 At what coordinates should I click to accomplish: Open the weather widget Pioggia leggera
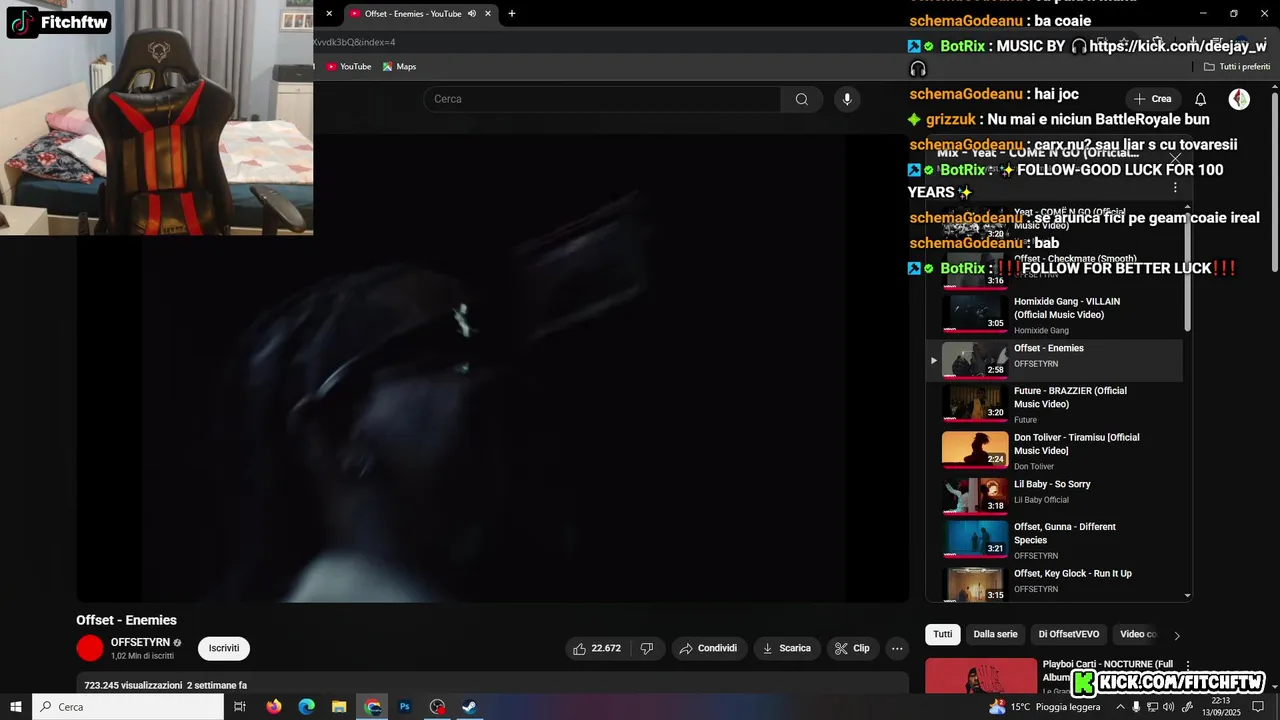1044,707
